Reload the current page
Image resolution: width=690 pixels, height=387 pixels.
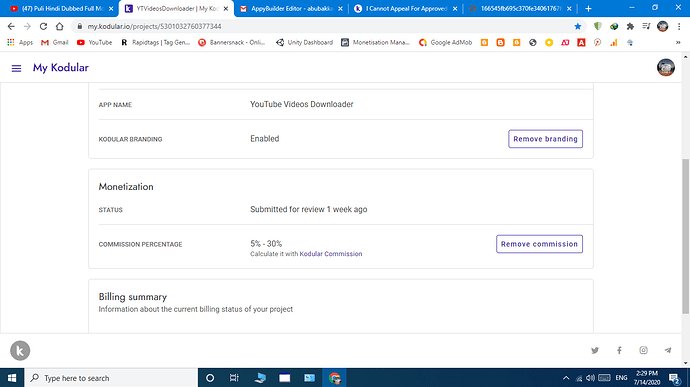(x=43, y=26)
